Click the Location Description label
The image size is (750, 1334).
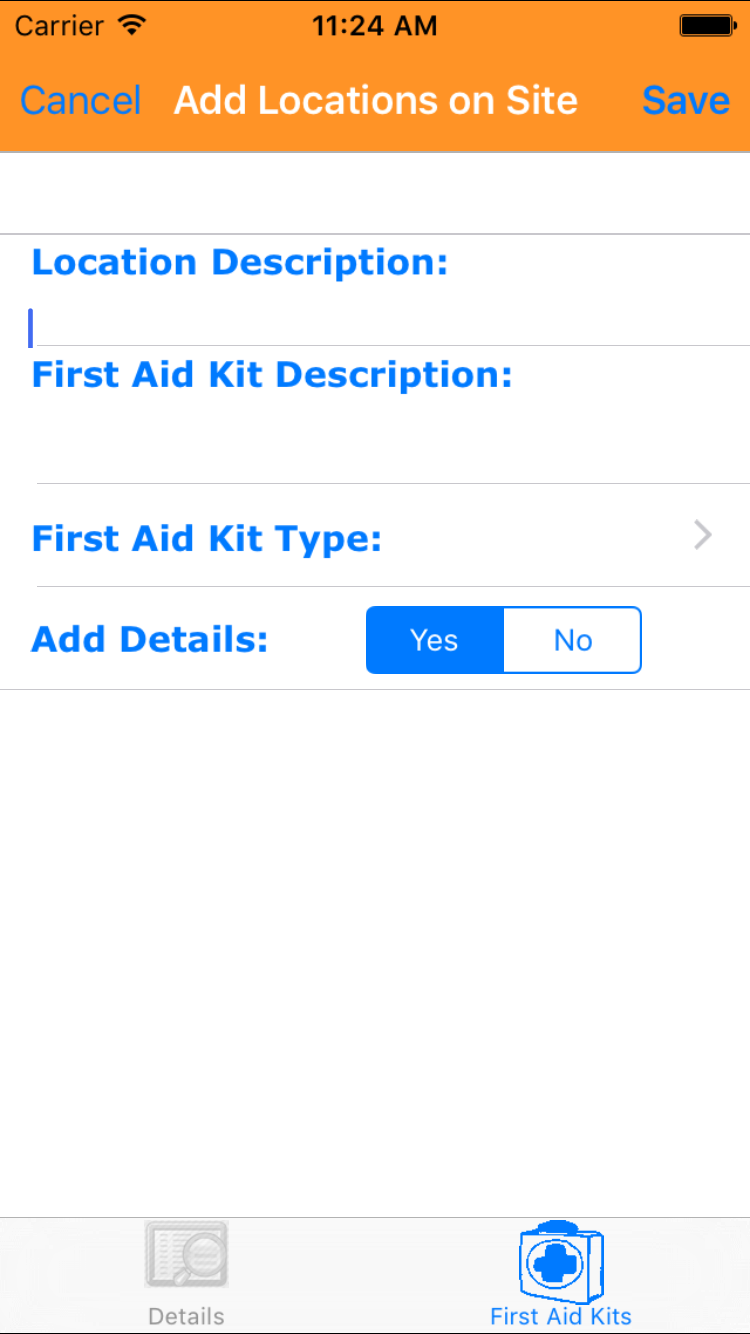pos(240,262)
